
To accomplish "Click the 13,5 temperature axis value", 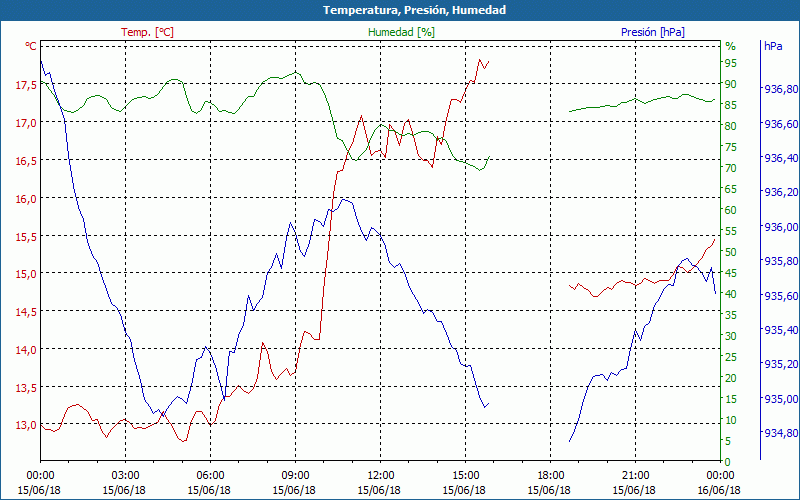I will point(26,387).
